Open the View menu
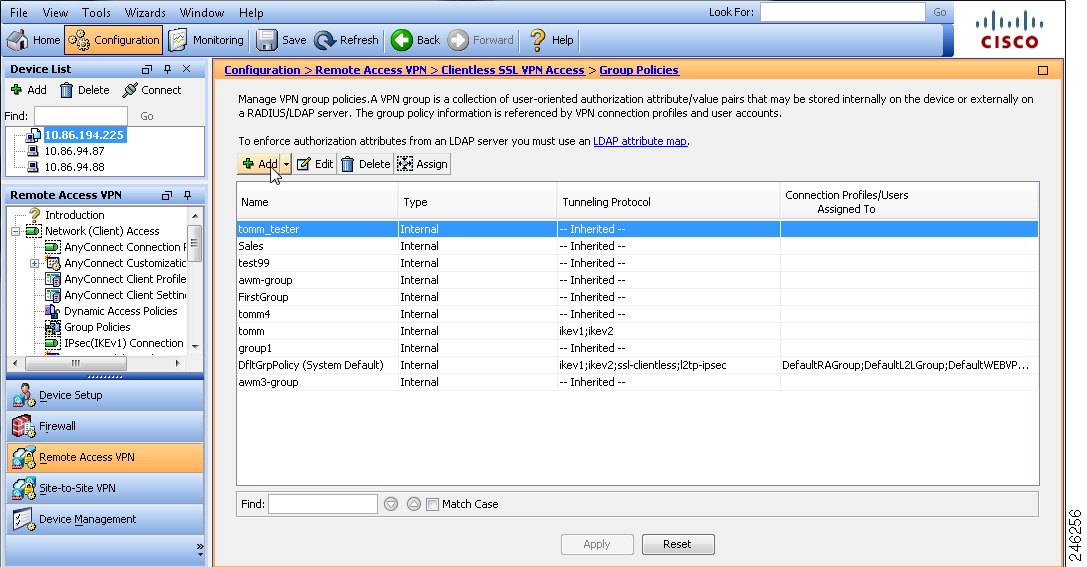This screenshot has width=1087, height=567. pyautogui.click(x=55, y=12)
